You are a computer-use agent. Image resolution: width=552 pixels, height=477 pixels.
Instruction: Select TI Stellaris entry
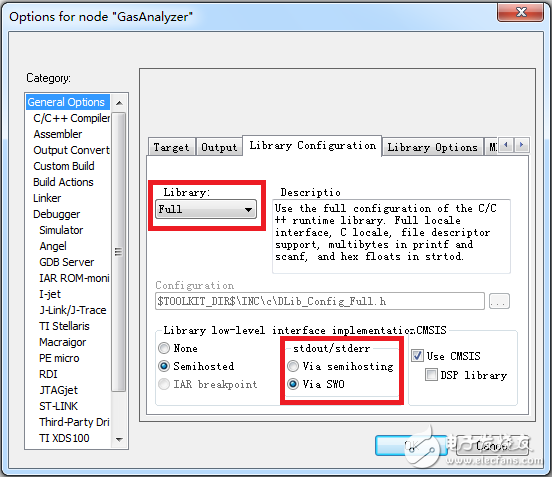pos(64,326)
